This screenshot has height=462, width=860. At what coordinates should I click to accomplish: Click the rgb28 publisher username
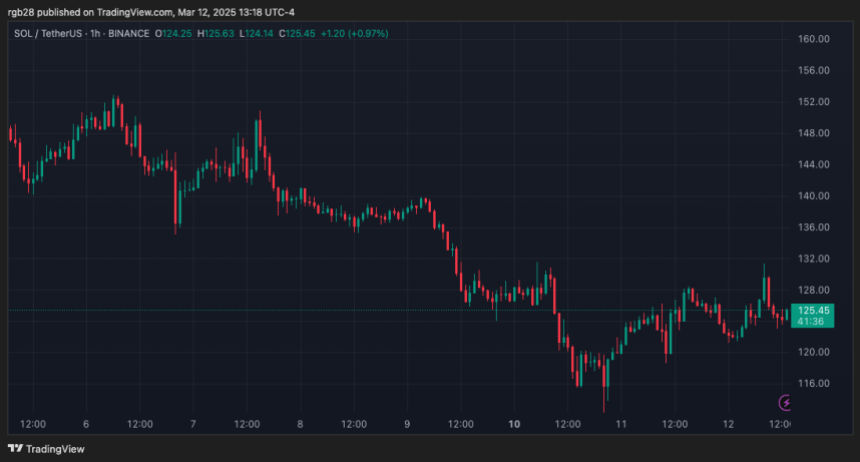coord(20,12)
